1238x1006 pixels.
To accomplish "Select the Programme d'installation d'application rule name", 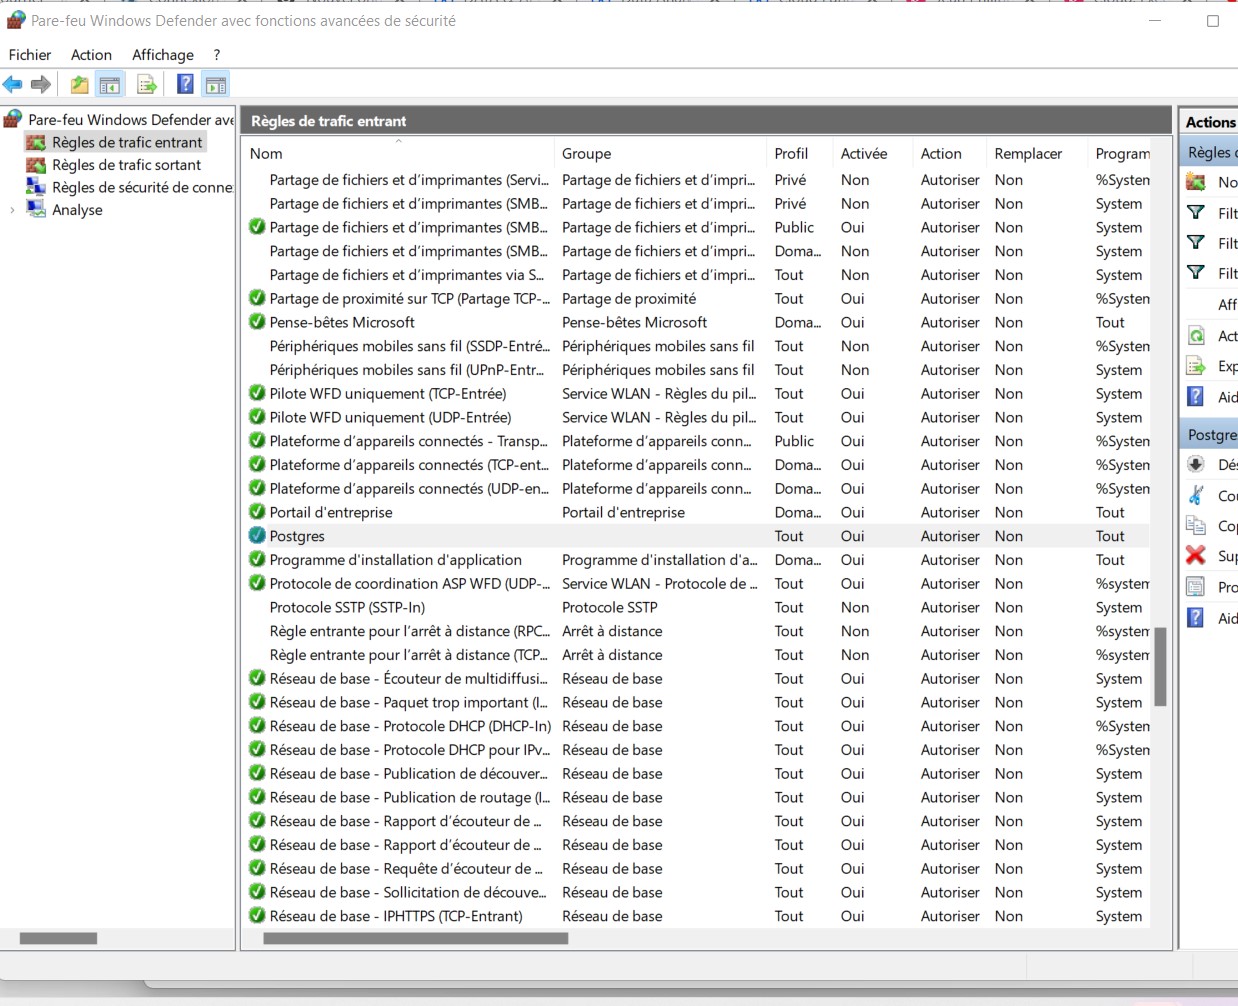I will pos(396,560).
